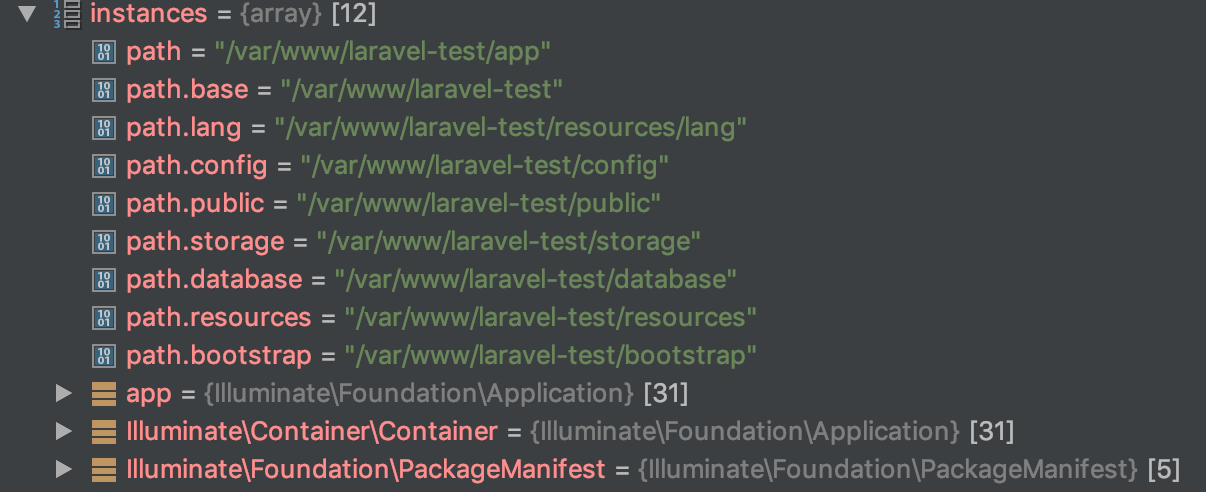Image resolution: width=1206 pixels, height=492 pixels.
Task: Click the "/var/www/laravel-test/storage" value string
Action: click(x=509, y=242)
